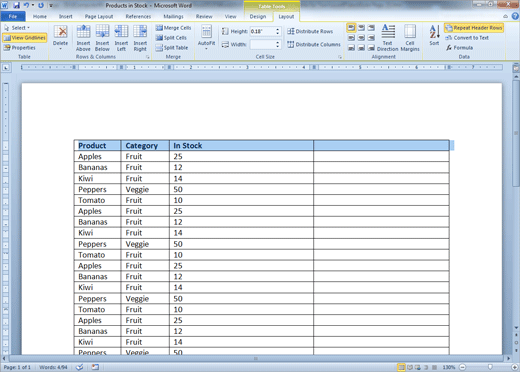This screenshot has width=520, height=372.
Task: Open the Select dropdown in Table group
Action: pyautogui.click(x=17, y=28)
